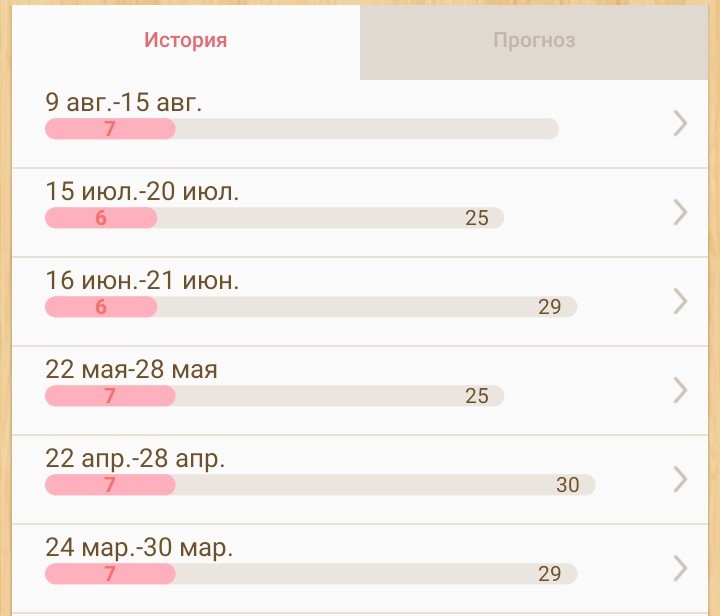Open the Прогноз tab
The image size is (720, 616).
pos(534,41)
